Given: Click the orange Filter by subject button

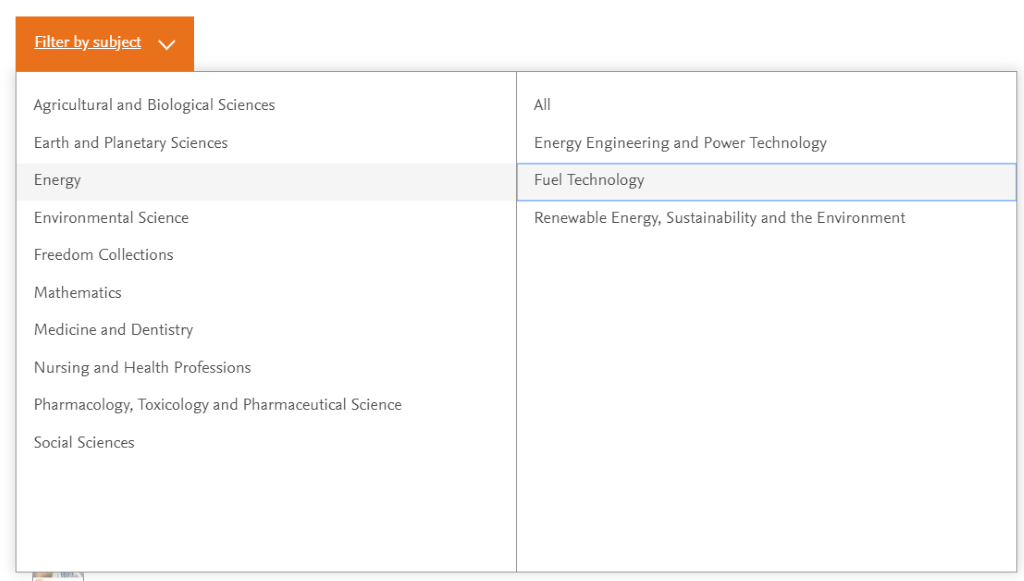Looking at the screenshot, I should pos(104,44).
